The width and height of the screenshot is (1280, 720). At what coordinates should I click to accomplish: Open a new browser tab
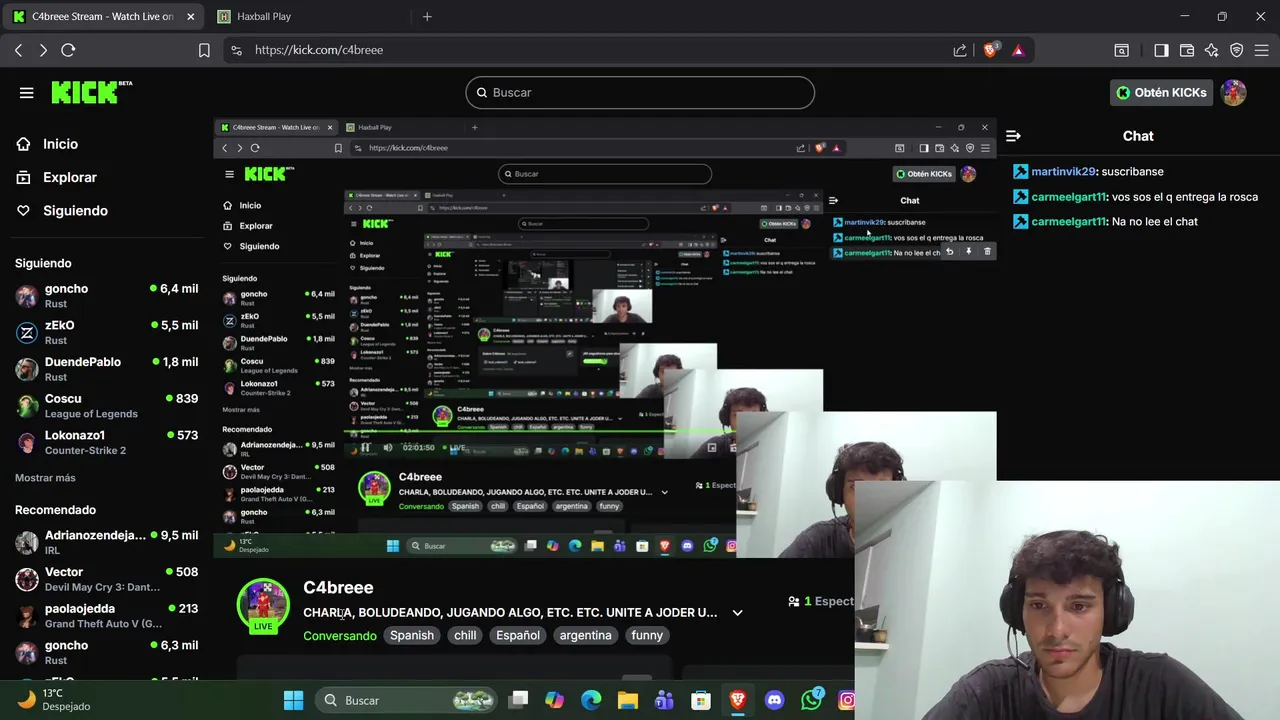point(427,16)
